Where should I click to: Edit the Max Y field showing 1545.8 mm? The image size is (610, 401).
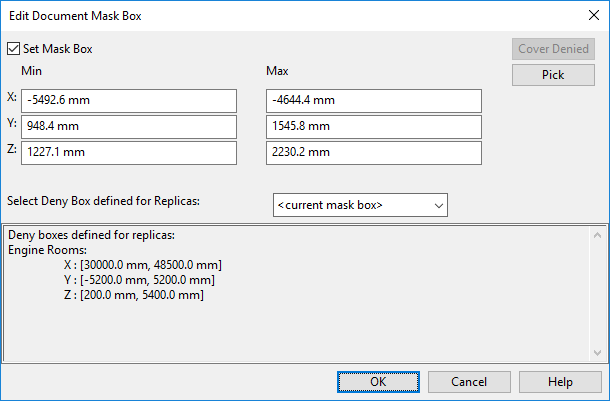[374, 126]
